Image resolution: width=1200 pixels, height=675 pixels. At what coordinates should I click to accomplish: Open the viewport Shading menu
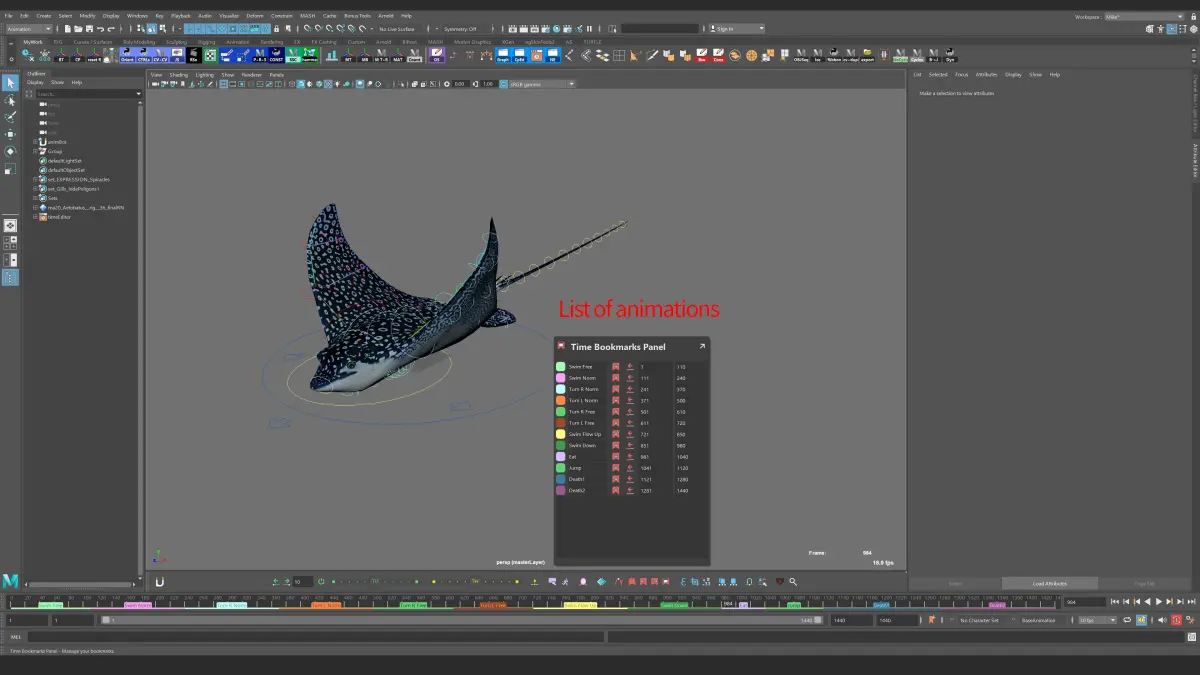[x=178, y=74]
